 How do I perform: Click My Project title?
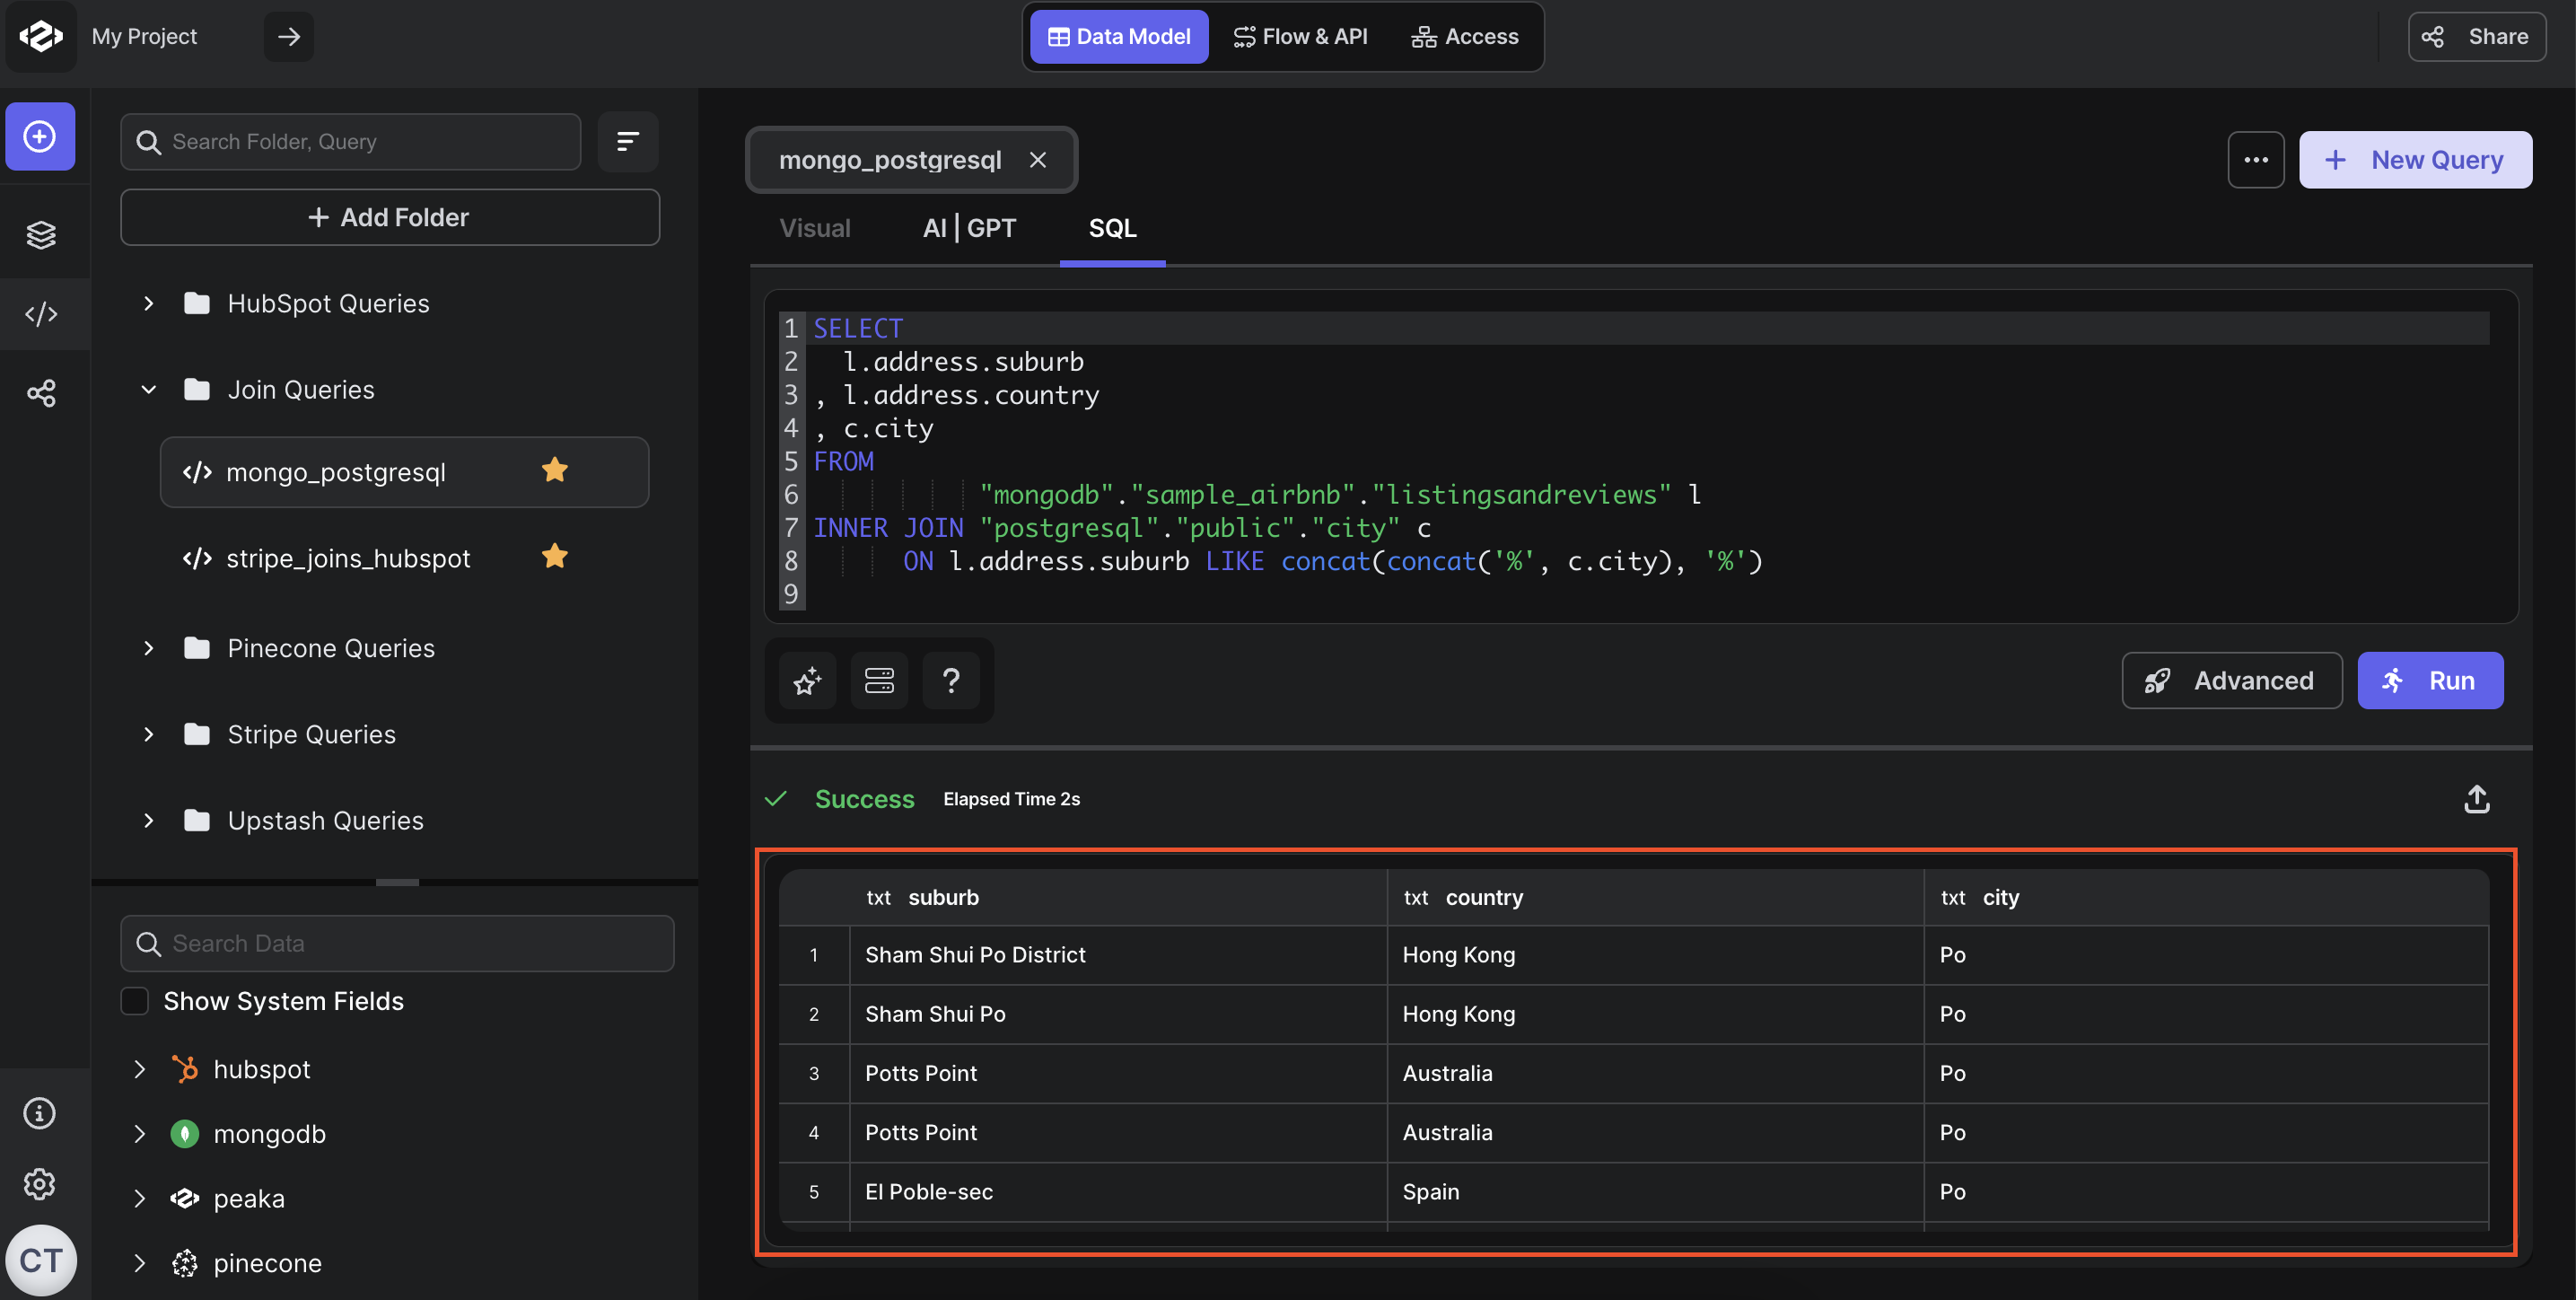[144, 37]
